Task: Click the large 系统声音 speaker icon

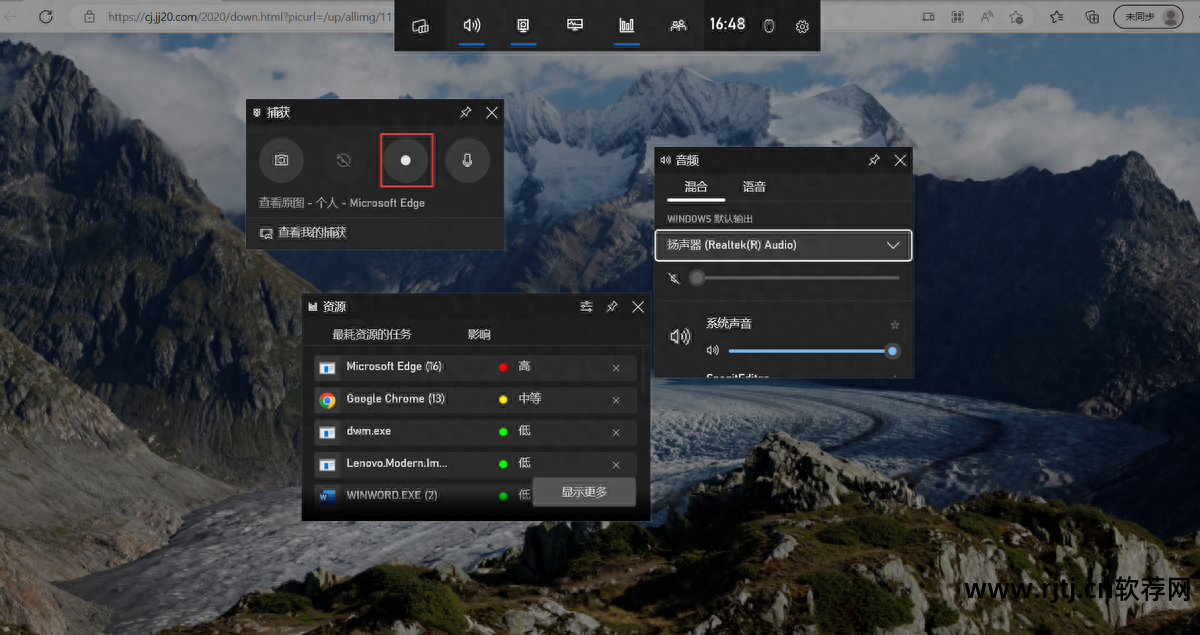Action: (680, 337)
